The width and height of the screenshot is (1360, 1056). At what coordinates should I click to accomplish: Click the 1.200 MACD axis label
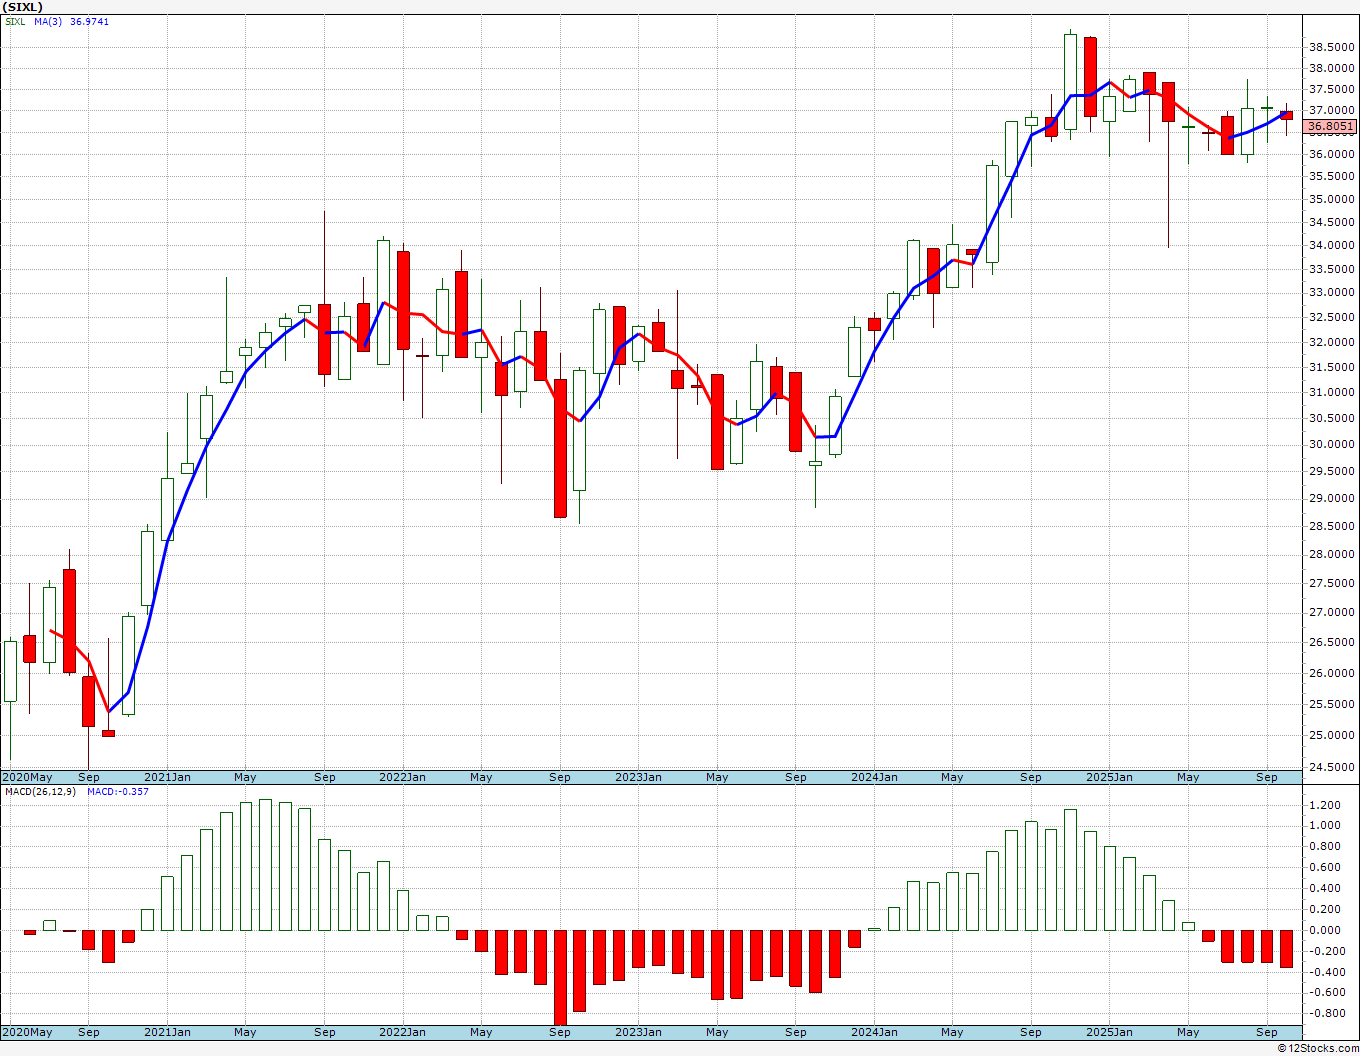pyautogui.click(x=1324, y=805)
